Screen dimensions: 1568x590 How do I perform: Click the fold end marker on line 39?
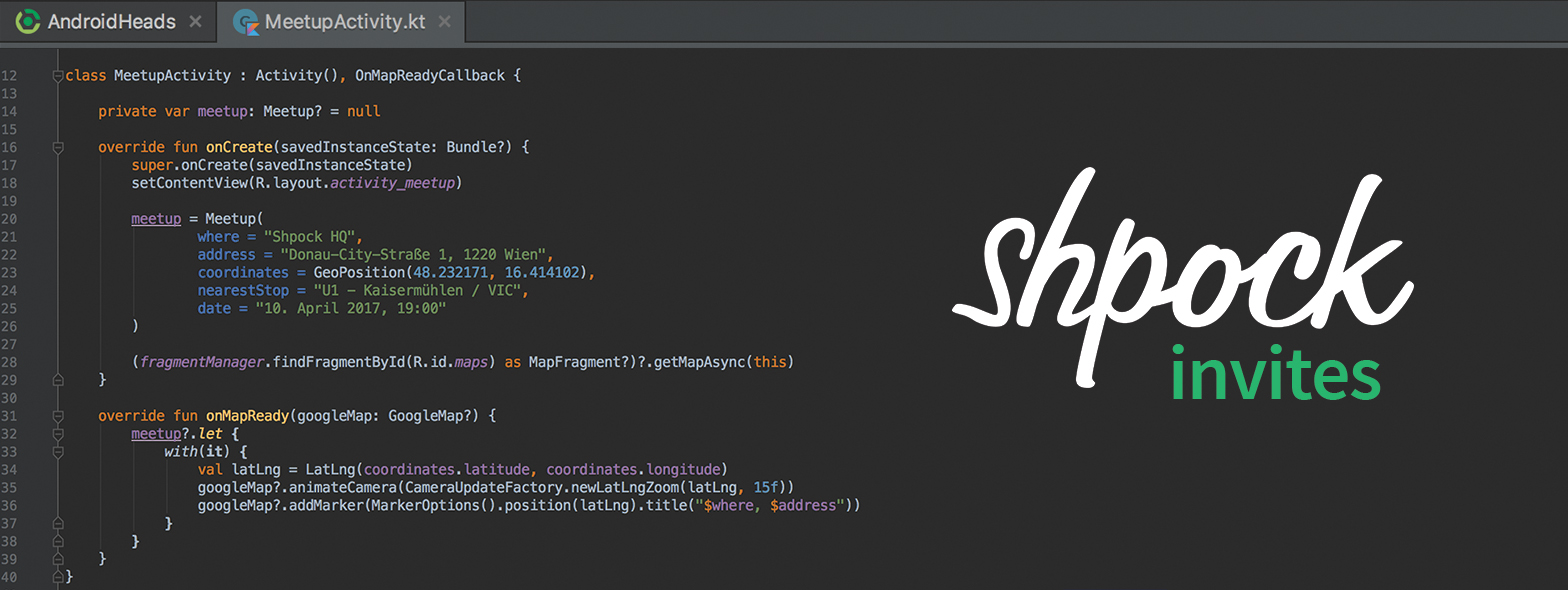pyautogui.click(x=58, y=559)
